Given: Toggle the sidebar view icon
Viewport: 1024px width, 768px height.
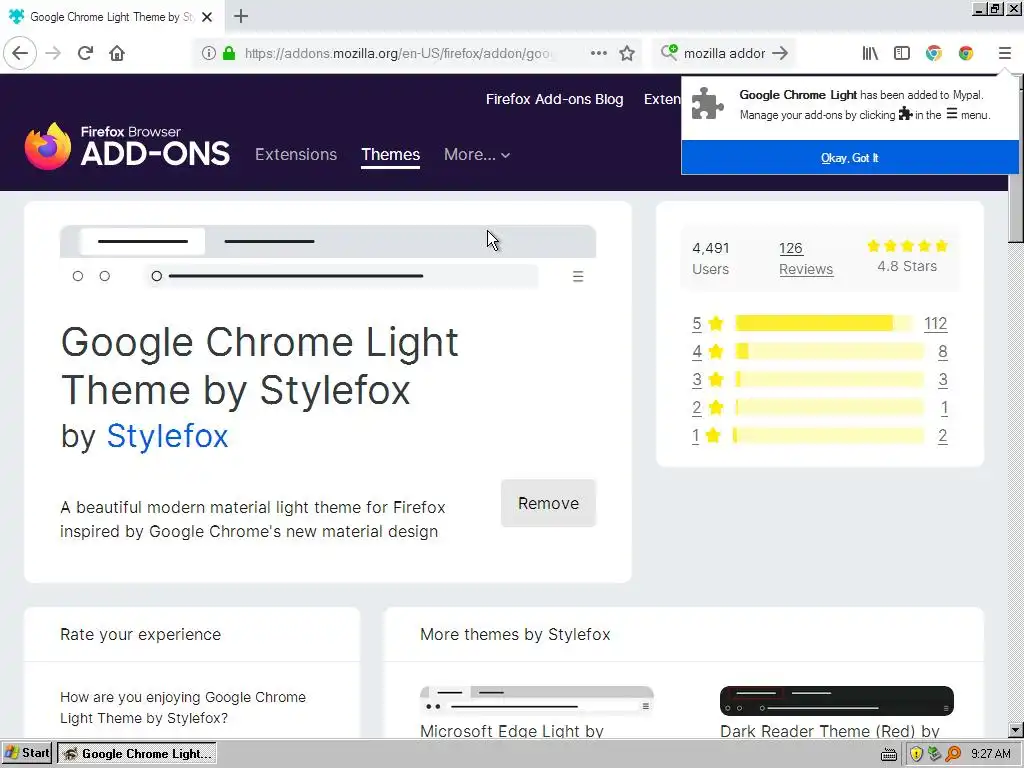Looking at the screenshot, I should coord(902,53).
